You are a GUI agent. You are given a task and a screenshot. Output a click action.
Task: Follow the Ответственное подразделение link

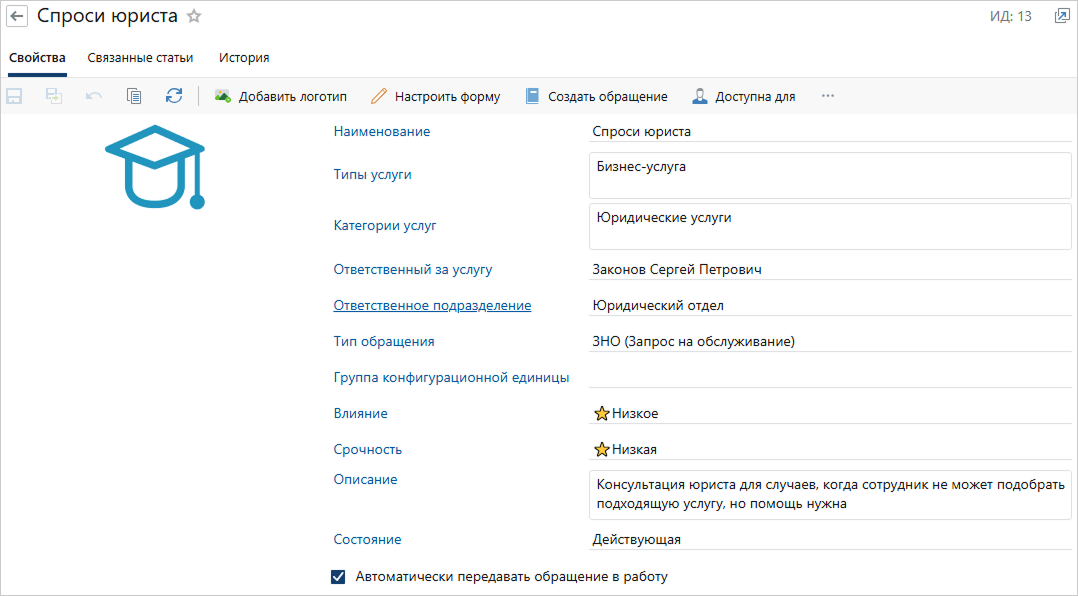pos(432,306)
